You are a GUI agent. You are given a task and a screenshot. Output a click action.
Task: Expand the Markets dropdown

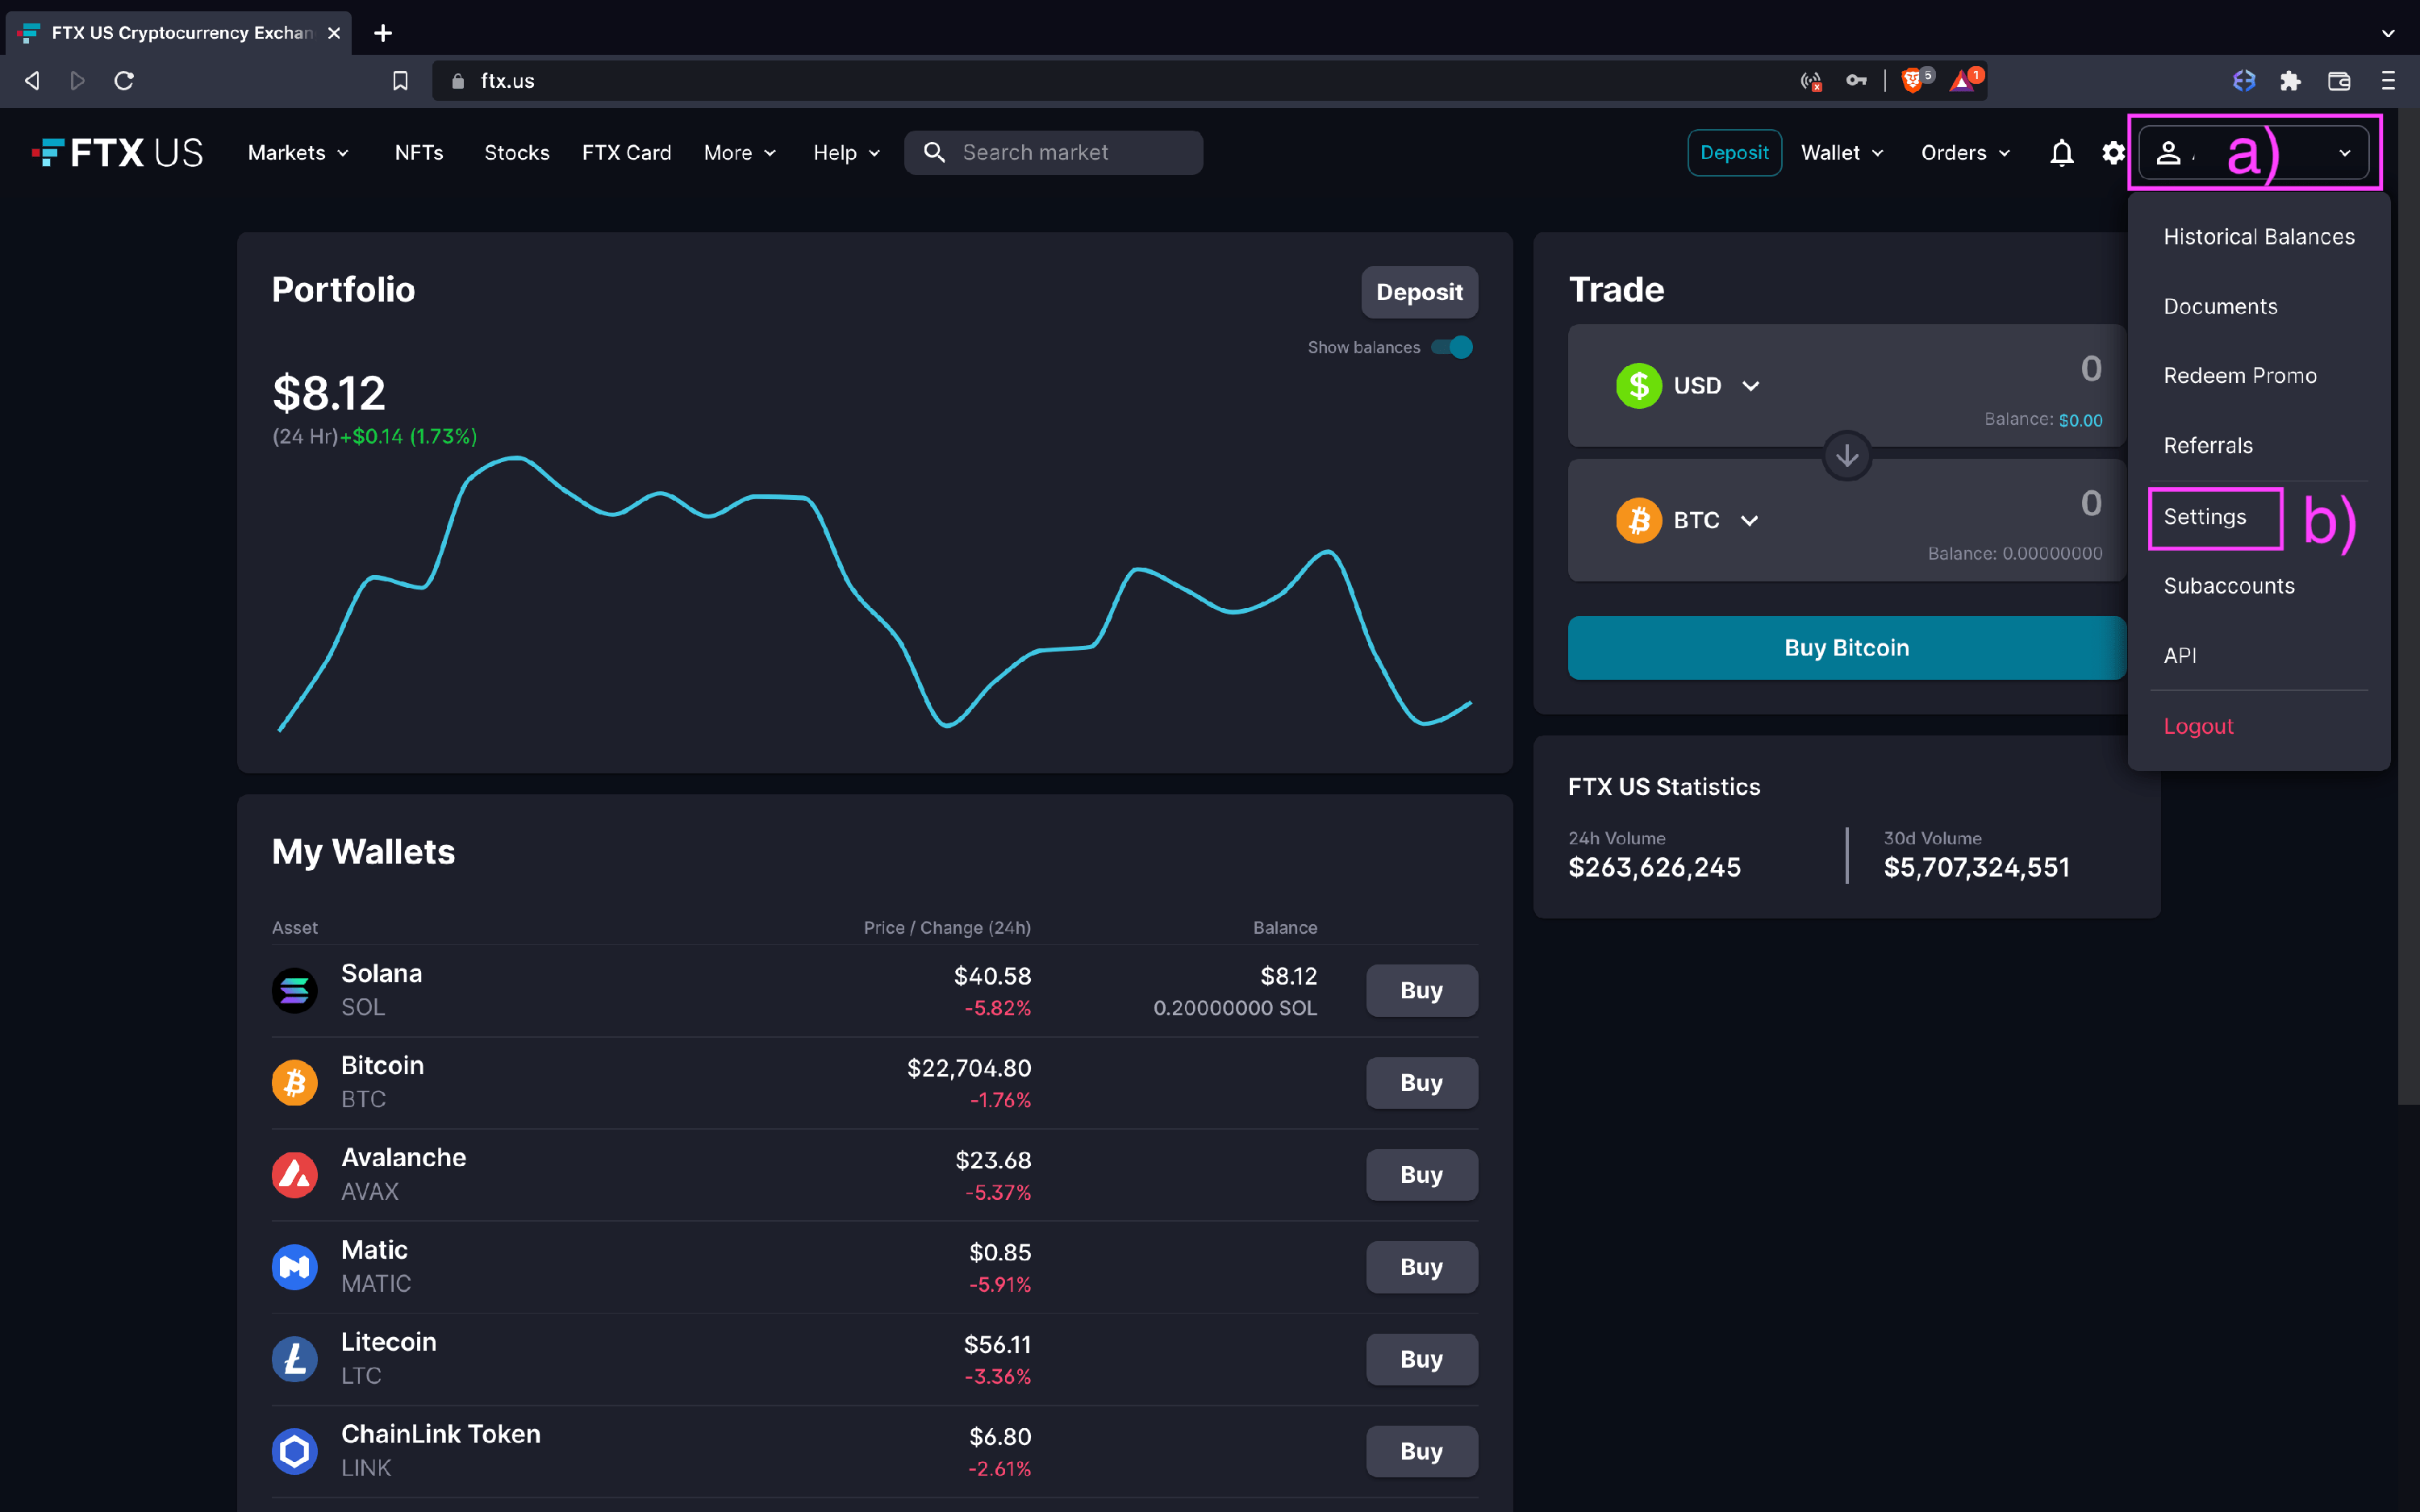(x=298, y=153)
